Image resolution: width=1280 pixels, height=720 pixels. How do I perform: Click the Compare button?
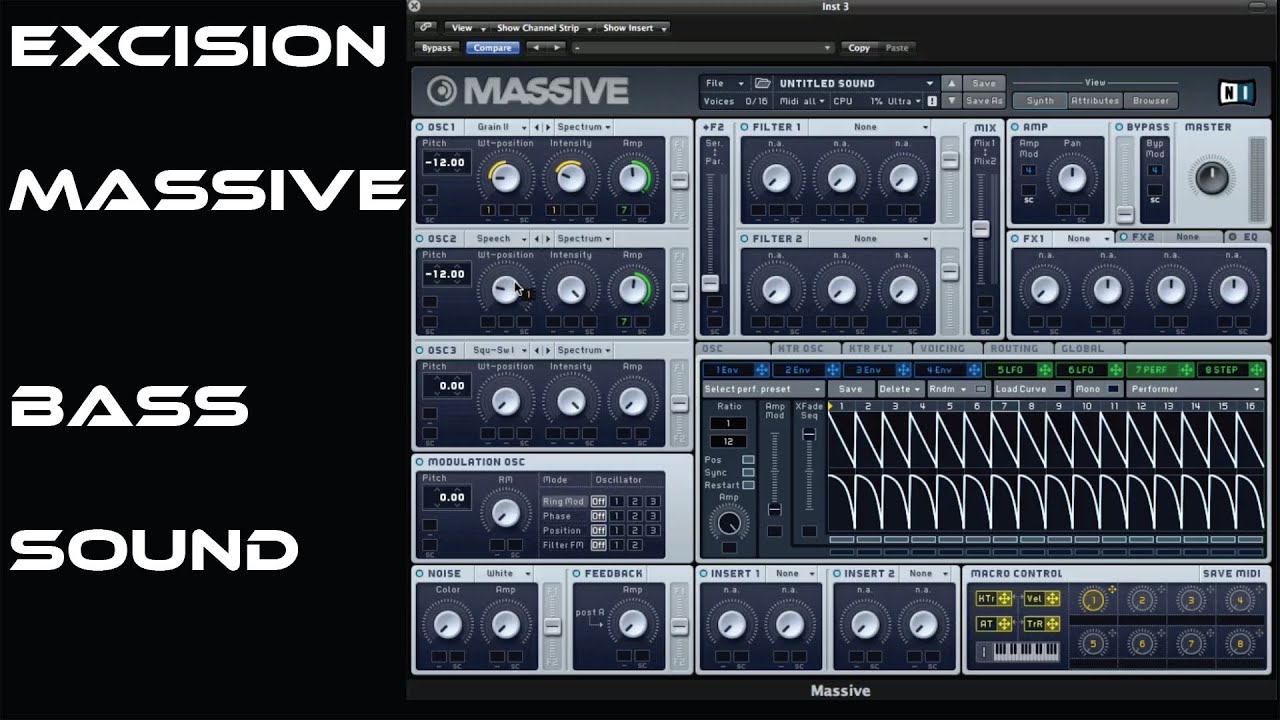pos(492,47)
